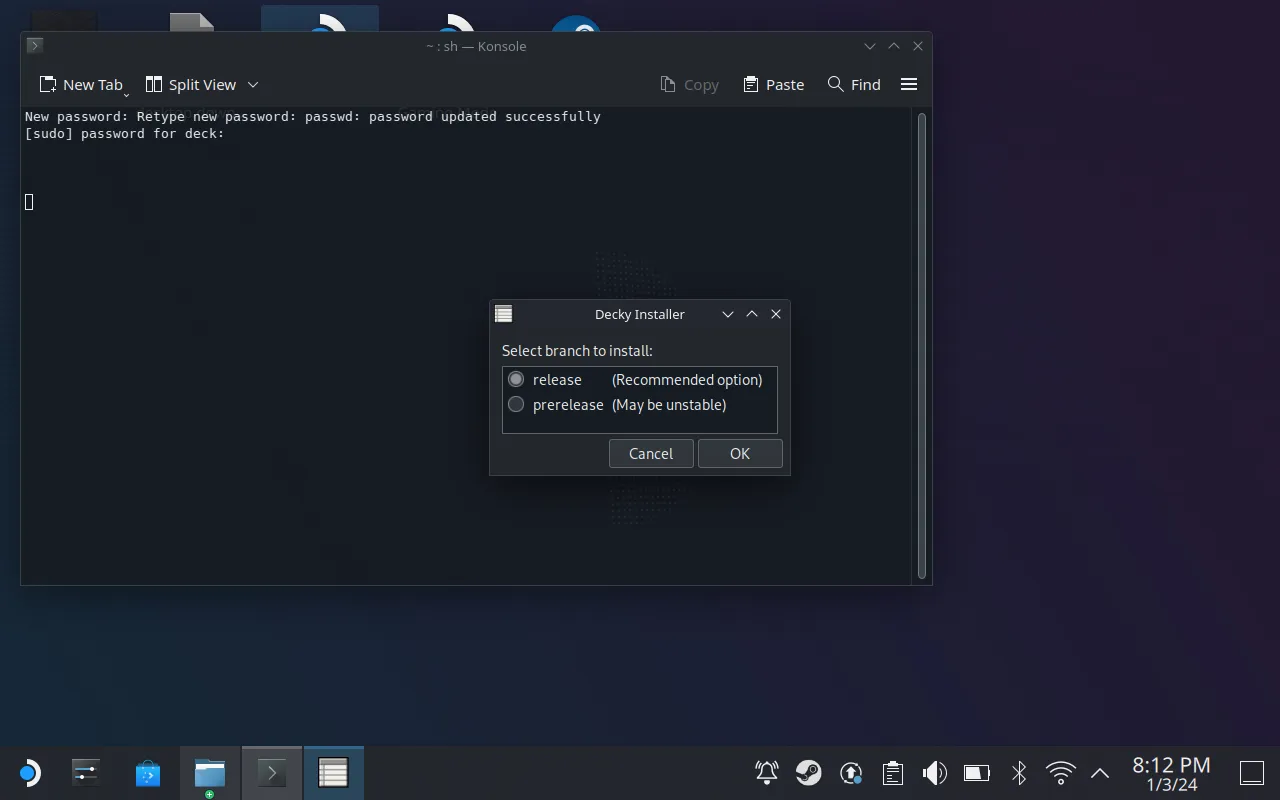Viewport: 1280px width, 800px height.
Task: Click the Split View button
Action: click(191, 85)
